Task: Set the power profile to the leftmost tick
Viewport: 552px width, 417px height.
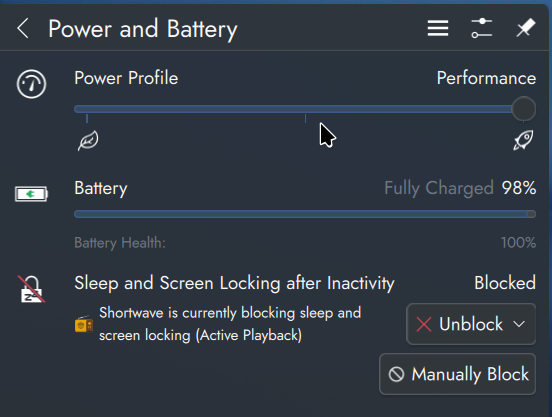Action: (87, 109)
